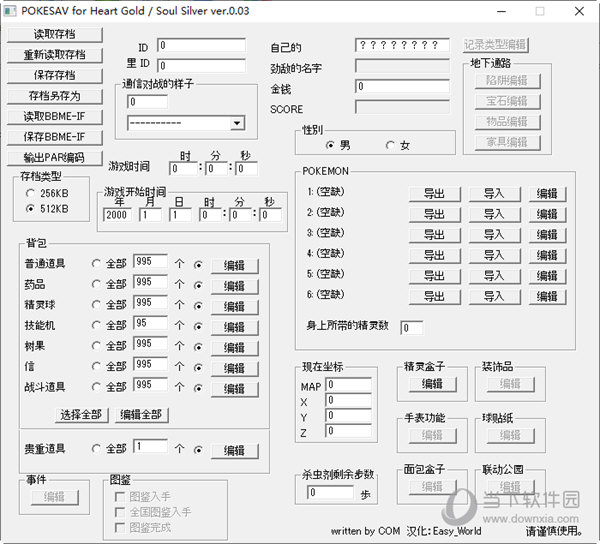
Task: Click the 选择全部 button
Action: click(82, 415)
